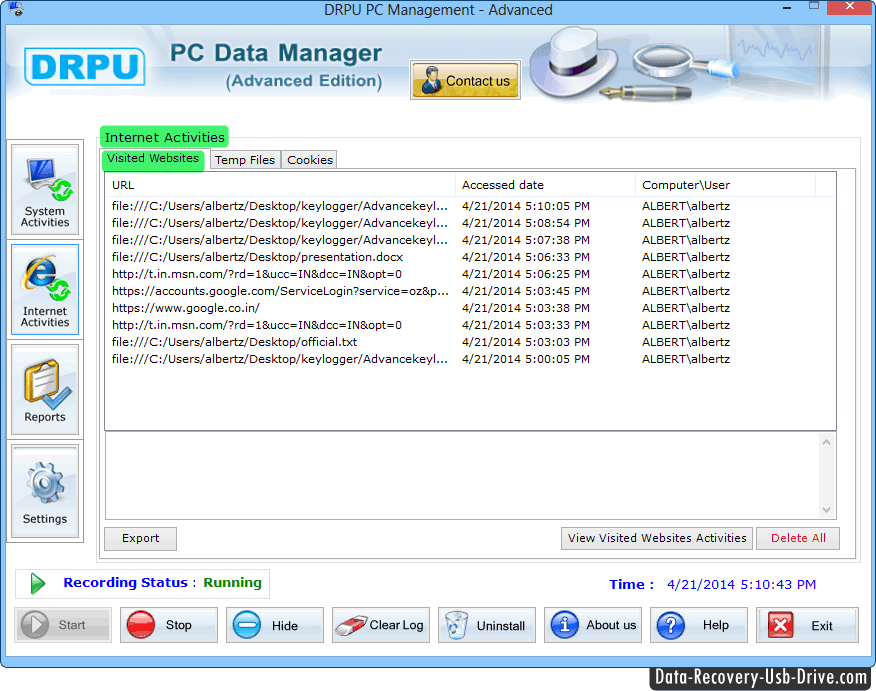This screenshot has width=876, height=691.
Task: Select row accessed at 5:07:38 PM
Action: click(470, 240)
